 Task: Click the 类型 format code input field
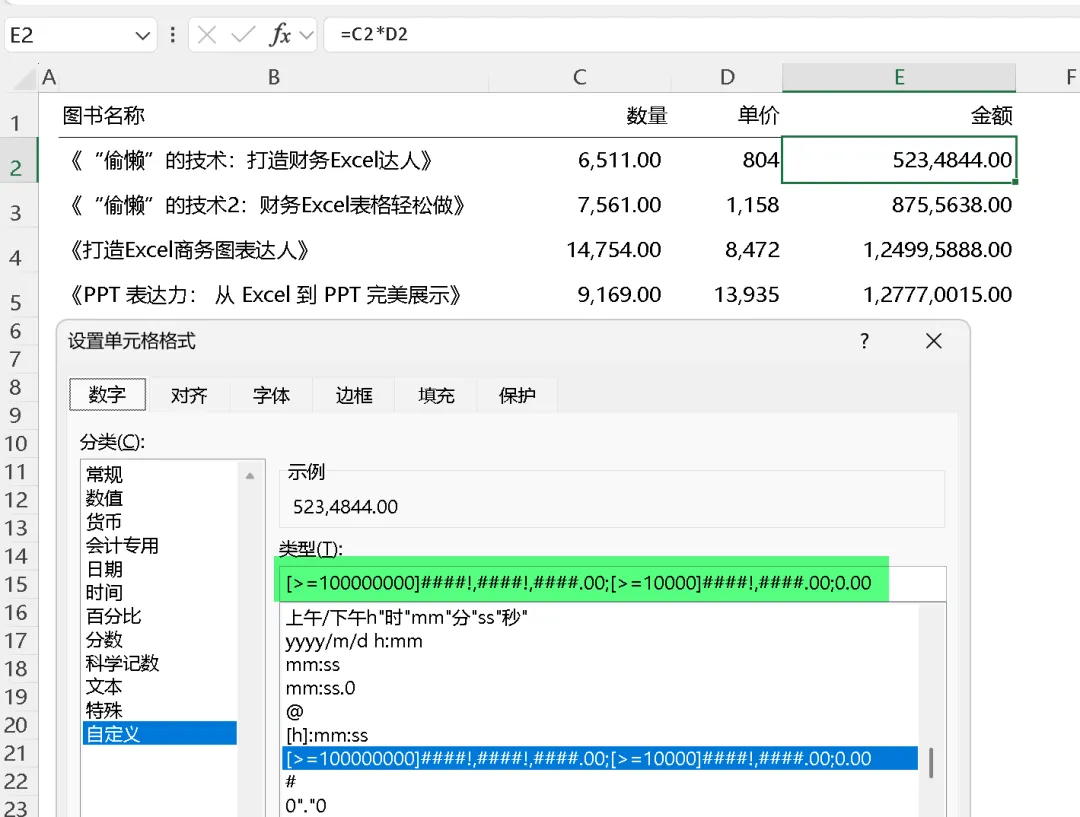click(612, 583)
